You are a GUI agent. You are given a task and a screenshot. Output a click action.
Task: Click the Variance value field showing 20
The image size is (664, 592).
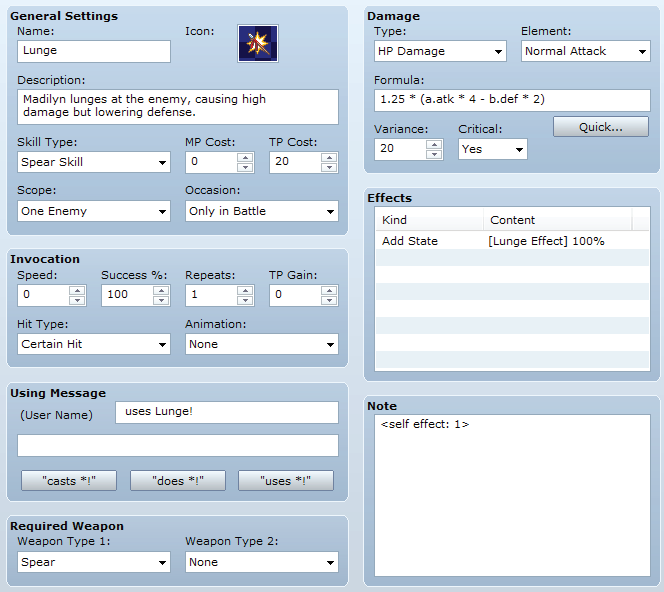400,149
